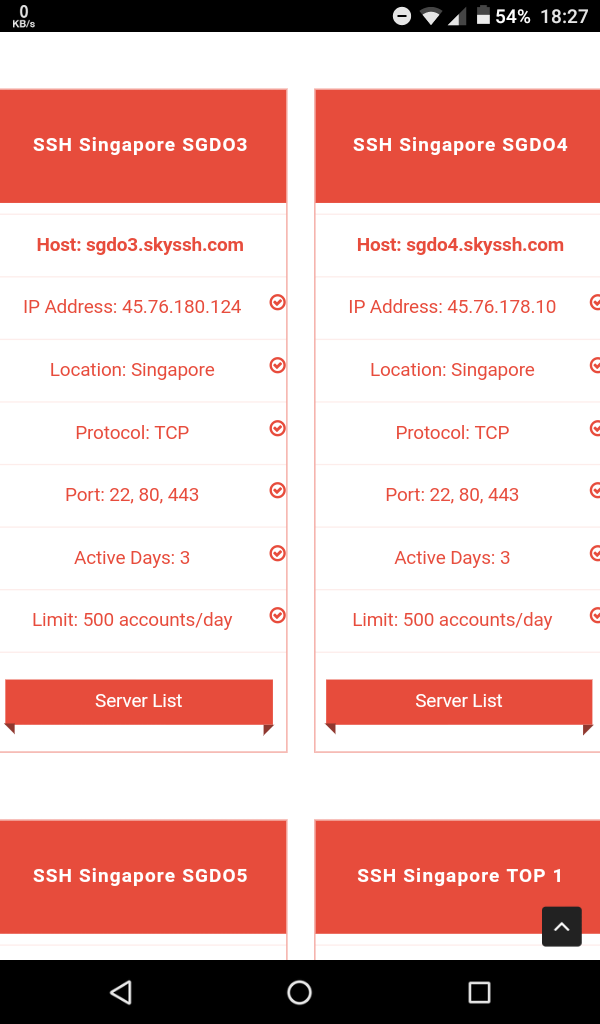Click check icon beside IP Address 45.76.180.124

(277, 302)
